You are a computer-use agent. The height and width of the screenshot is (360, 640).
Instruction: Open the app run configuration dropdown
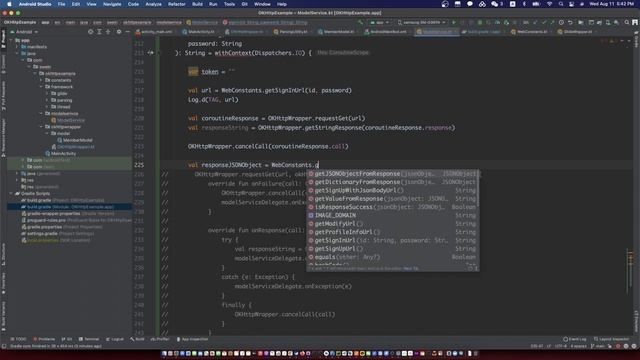[380, 22]
